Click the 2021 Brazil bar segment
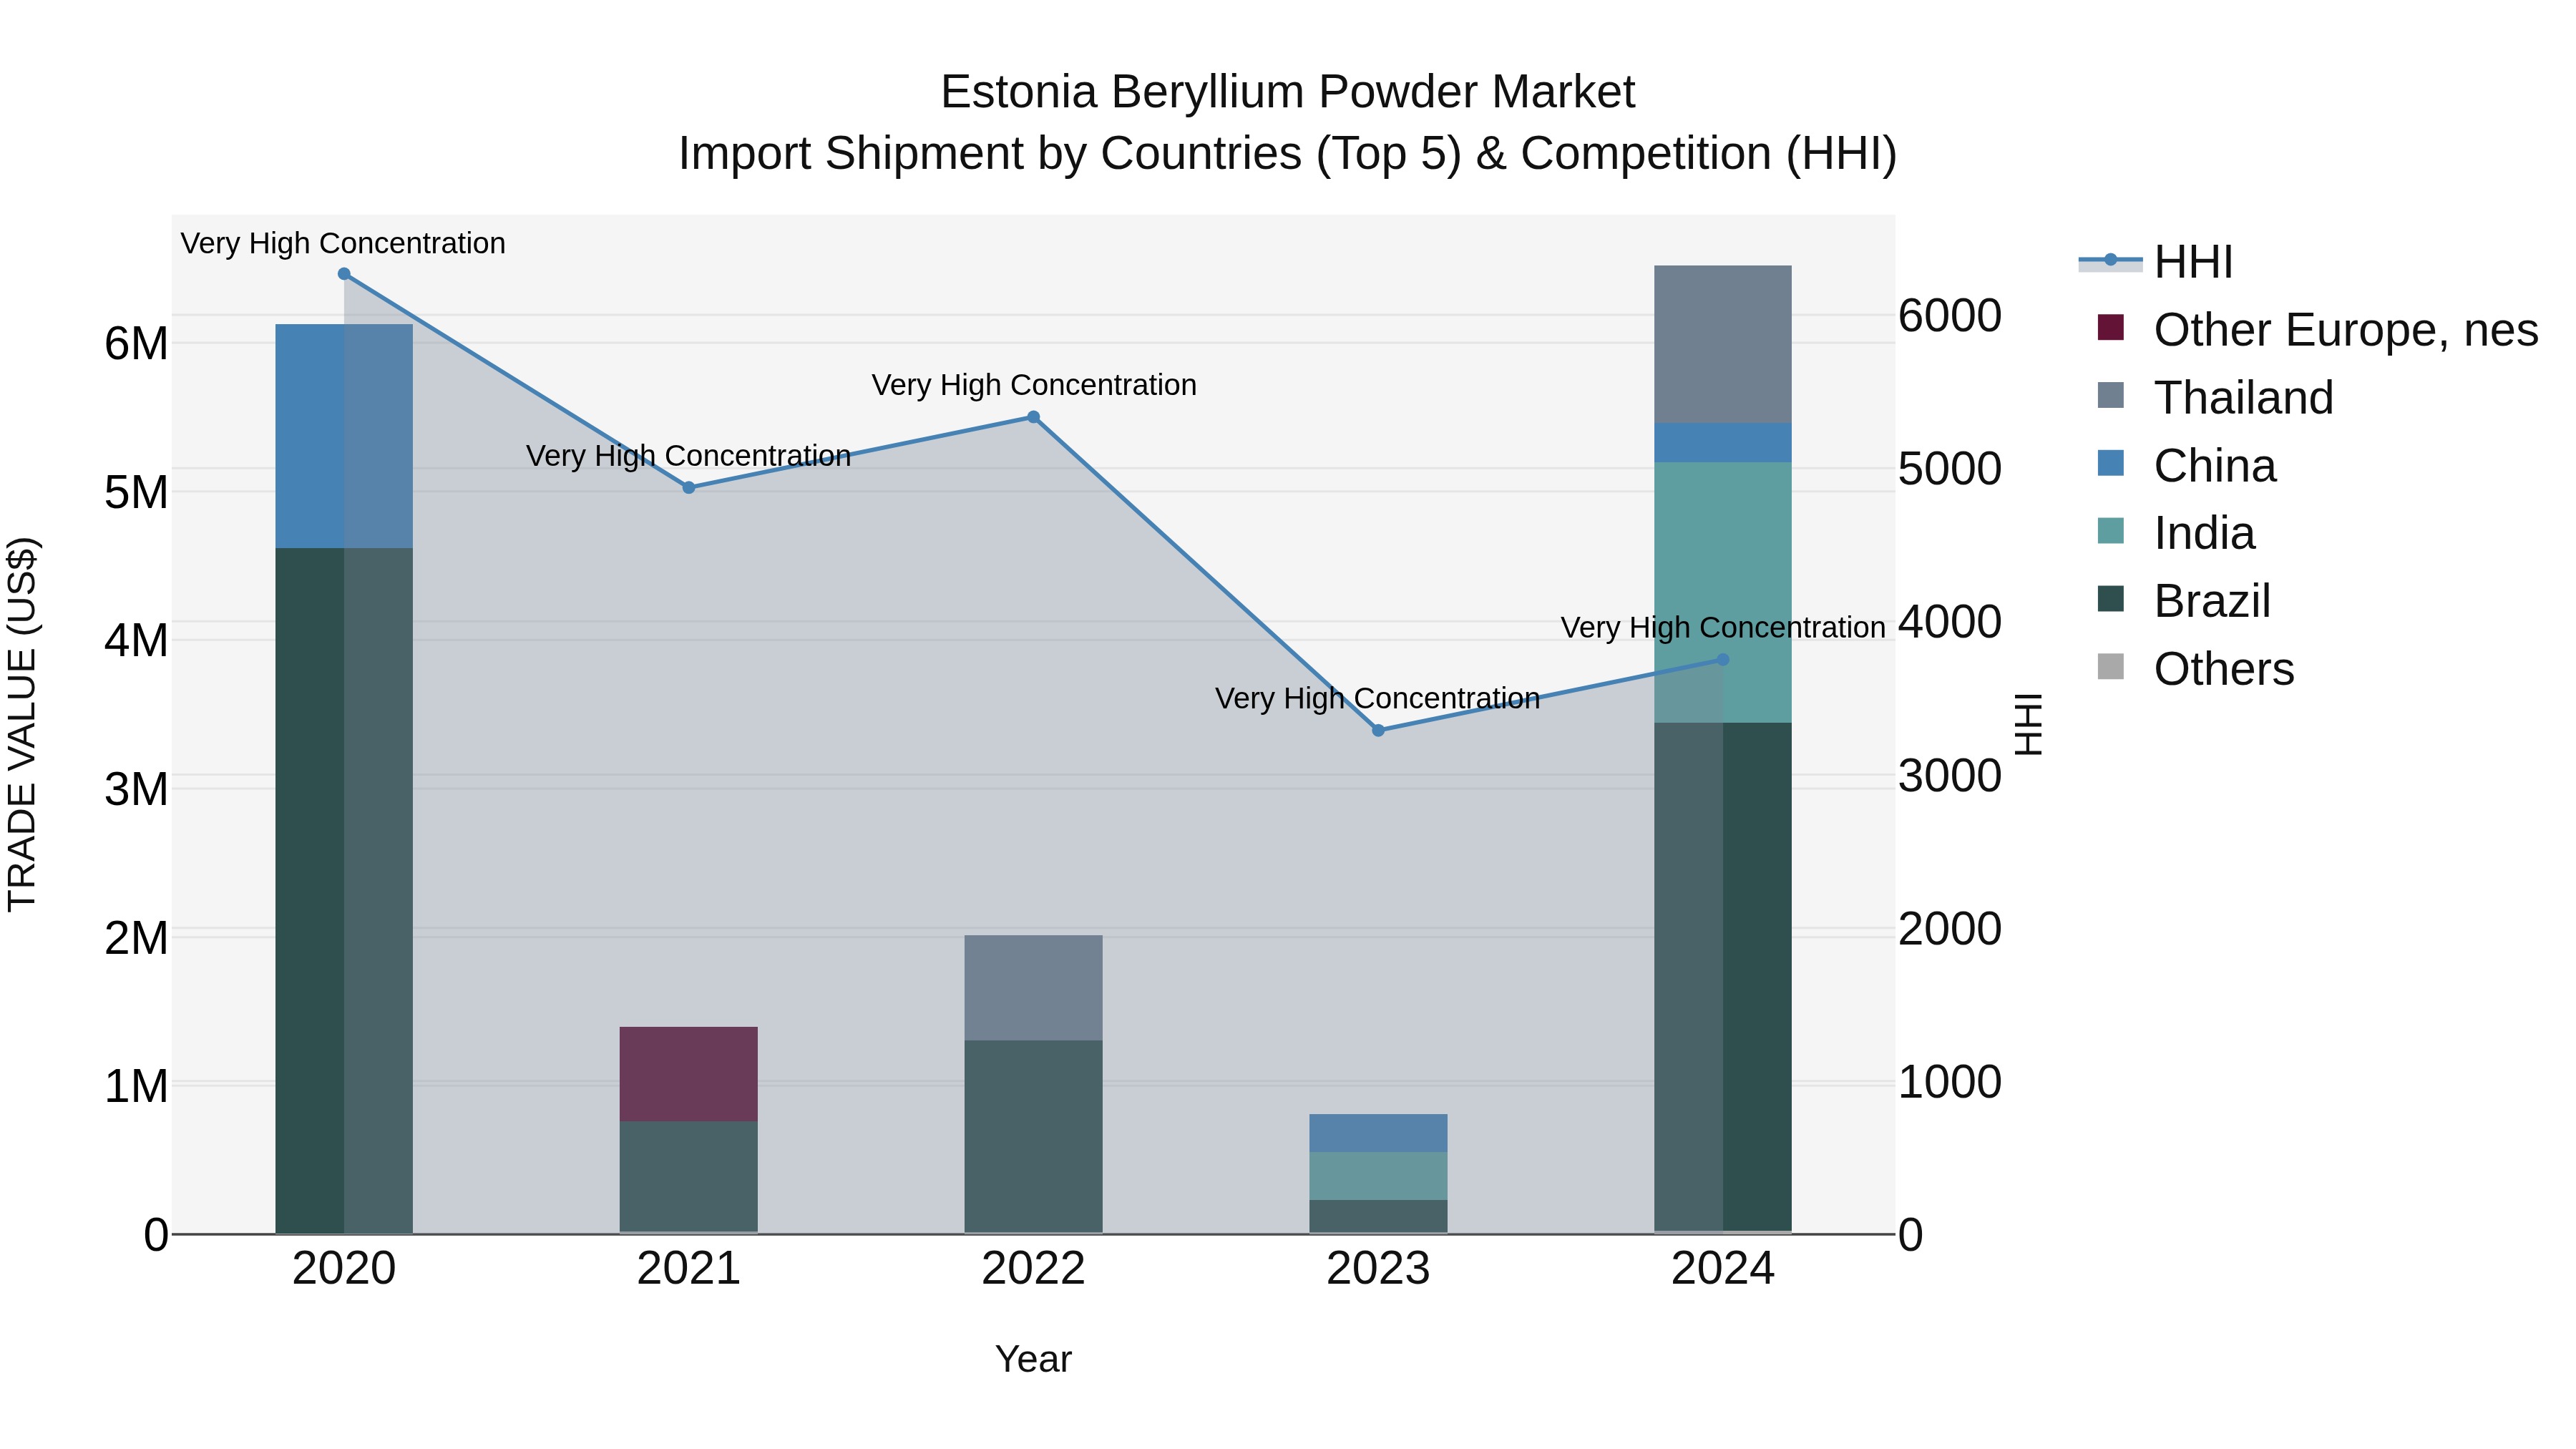The image size is (2576, 1449). pos(688,1177)
